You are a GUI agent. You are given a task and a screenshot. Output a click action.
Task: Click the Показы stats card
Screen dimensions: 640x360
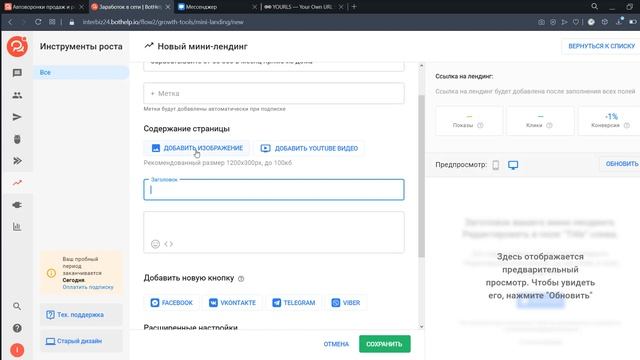point(469,121)
